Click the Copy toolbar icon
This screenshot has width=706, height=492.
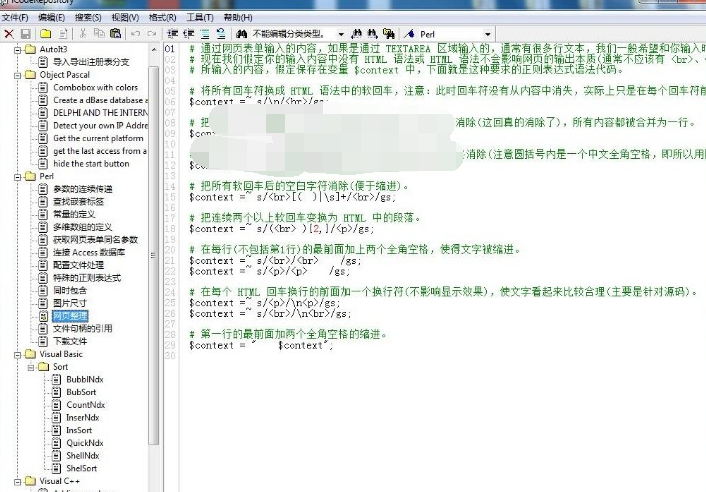click(99, 33)
